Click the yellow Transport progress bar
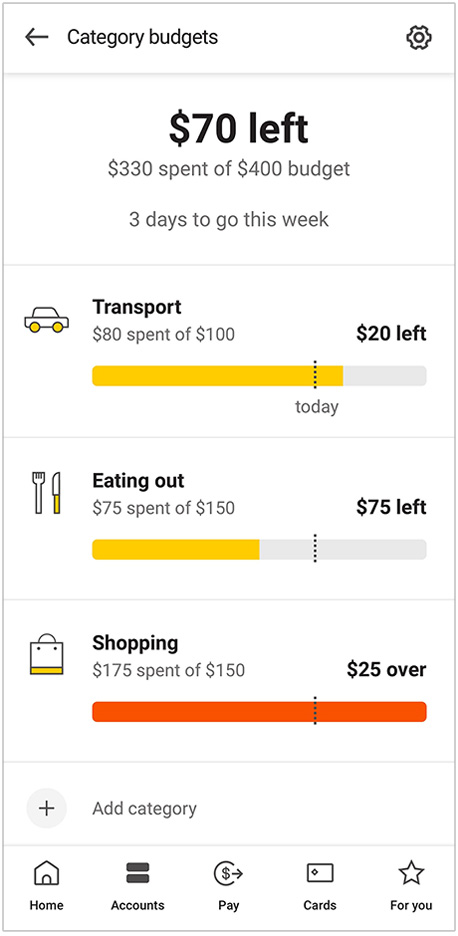 259,375
